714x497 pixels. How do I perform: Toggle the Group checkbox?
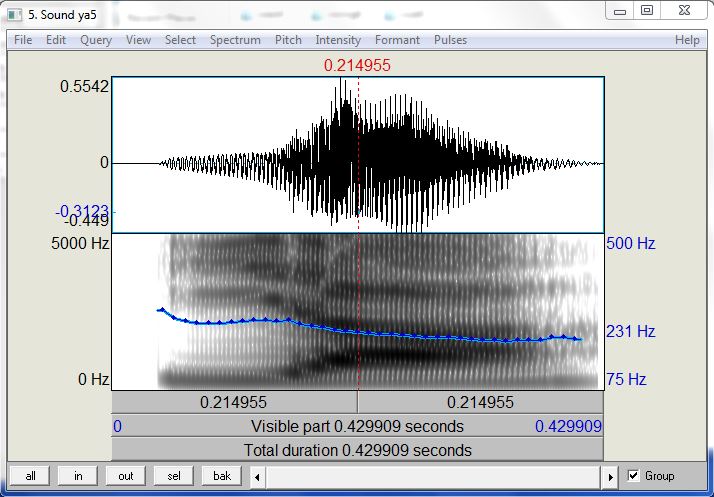(x=633, y=476)
